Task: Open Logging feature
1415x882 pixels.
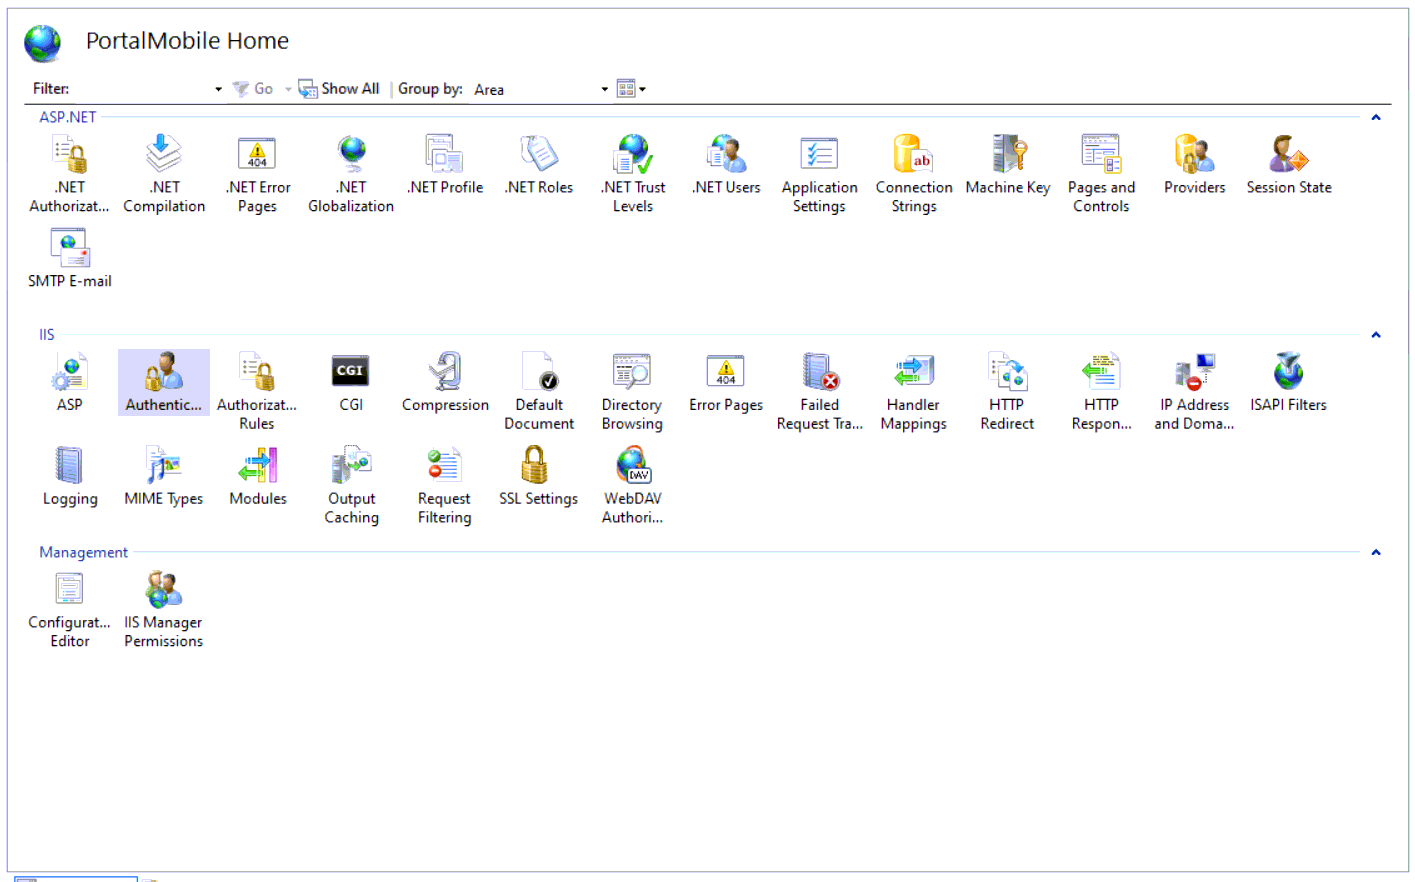Action: coord(69,477)
